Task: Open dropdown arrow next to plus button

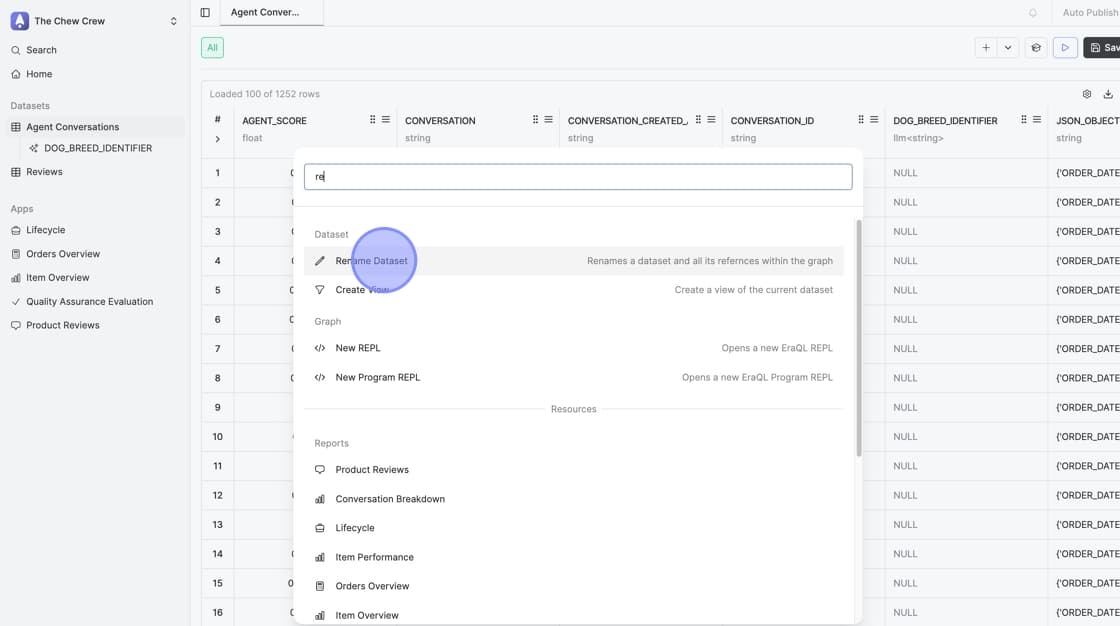Action: click(x=1008, y=48)
